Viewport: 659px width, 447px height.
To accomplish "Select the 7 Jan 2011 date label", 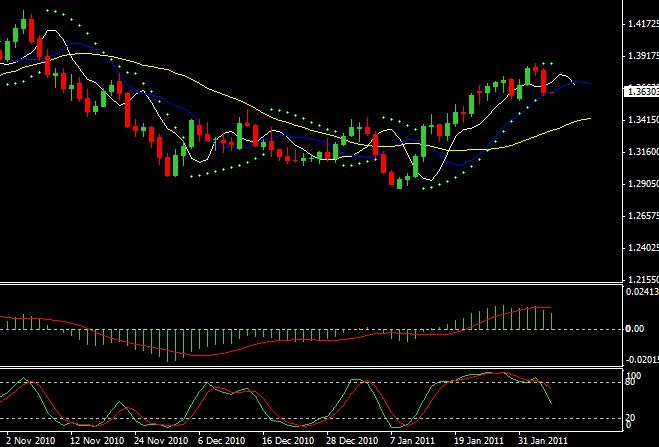I will coord(415,441).
